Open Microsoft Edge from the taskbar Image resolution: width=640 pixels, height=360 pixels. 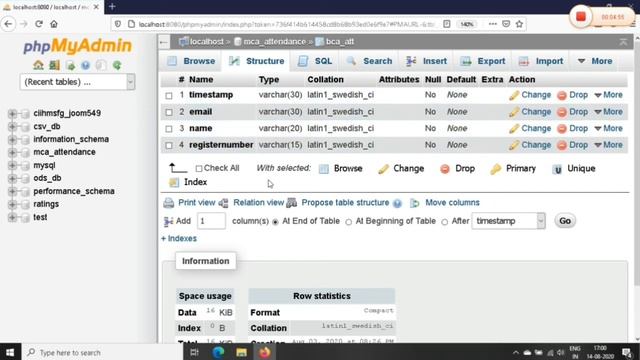(x=218, y=352)
